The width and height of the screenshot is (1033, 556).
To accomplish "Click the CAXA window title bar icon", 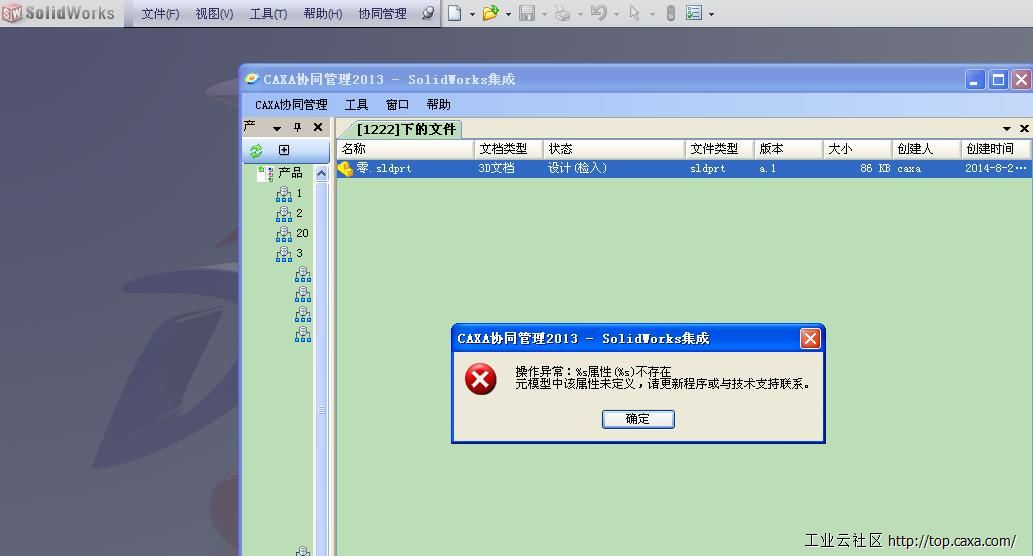I will (252, 78).
